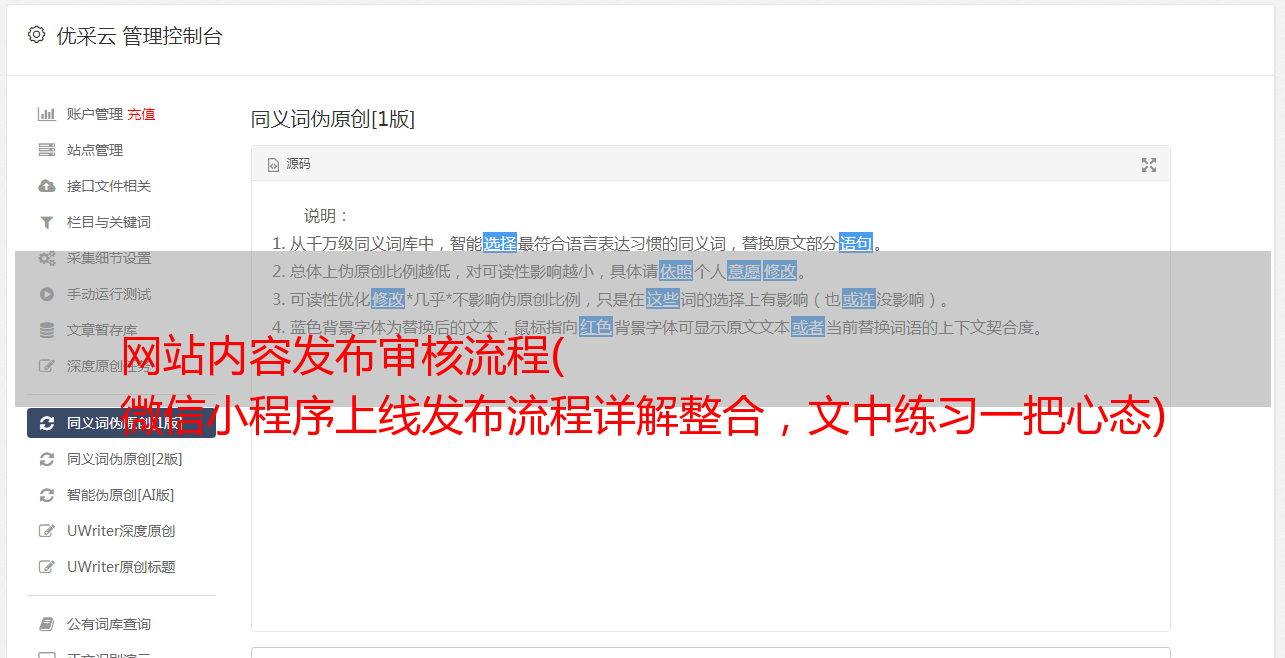
Task: Click the refresh icon beside 智能伪原创[AI版]
Action: (x=46, y=495)
